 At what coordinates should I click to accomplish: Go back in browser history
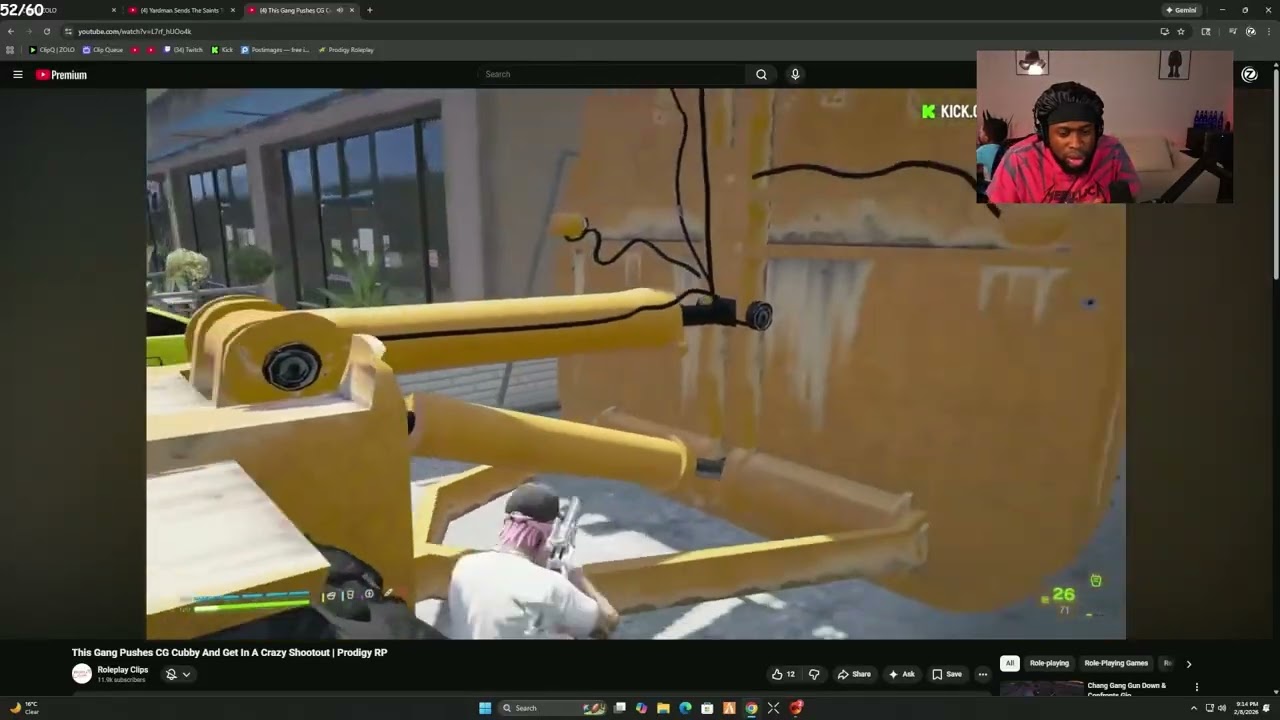click(11, 31)
